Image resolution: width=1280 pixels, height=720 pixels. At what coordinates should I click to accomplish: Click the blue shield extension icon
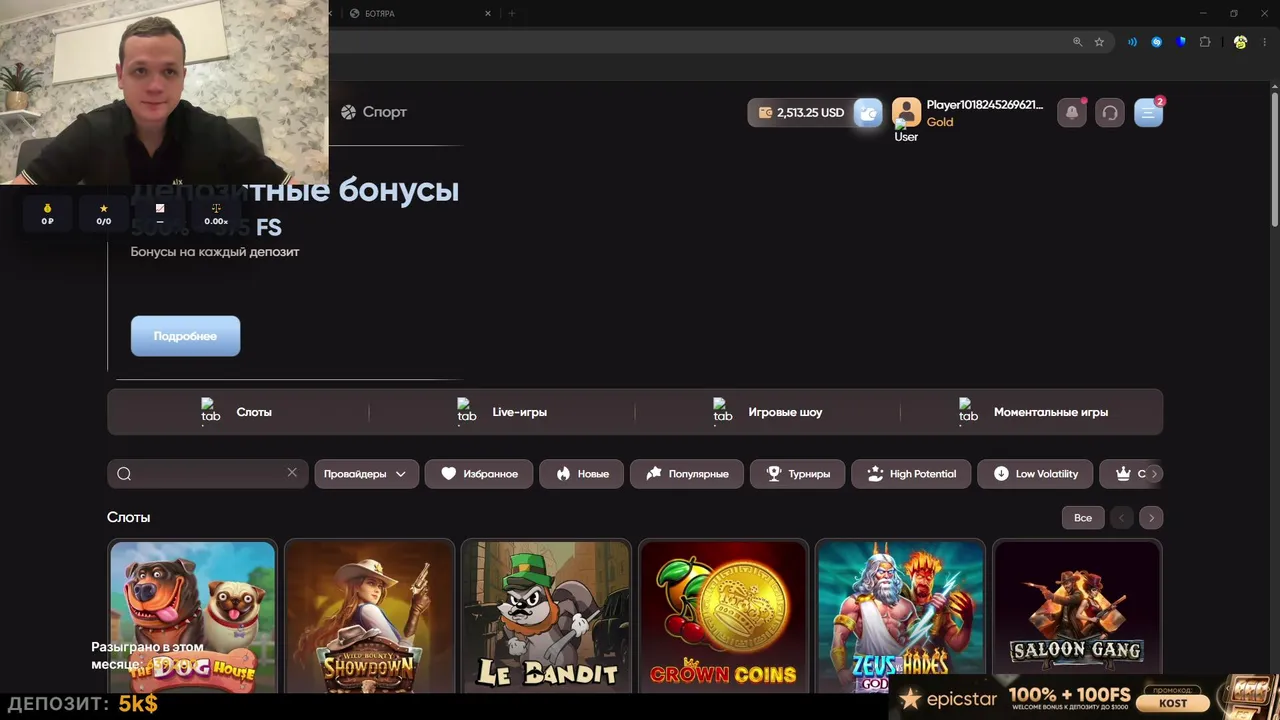pos(1181,42)
